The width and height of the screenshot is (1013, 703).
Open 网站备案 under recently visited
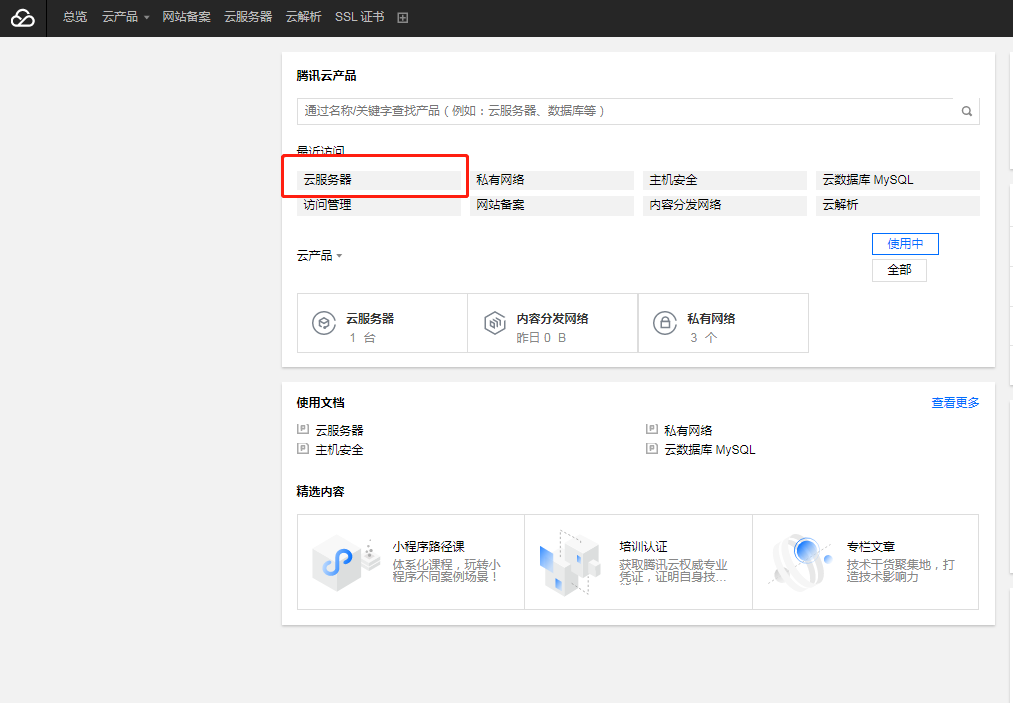(x=552, y=205)
